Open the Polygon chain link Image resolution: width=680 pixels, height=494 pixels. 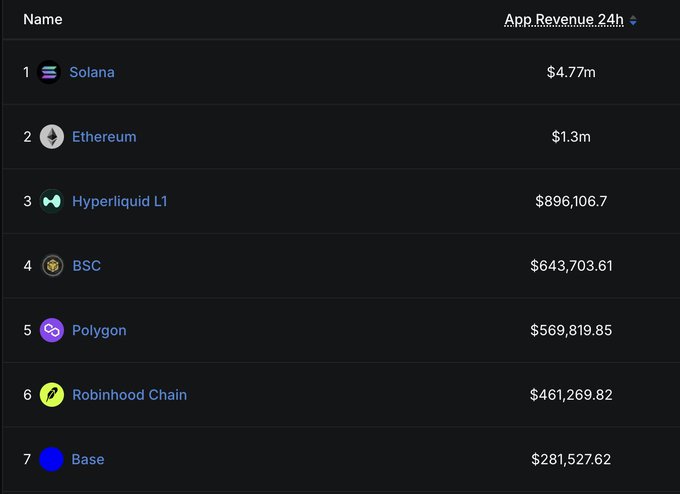99,330
